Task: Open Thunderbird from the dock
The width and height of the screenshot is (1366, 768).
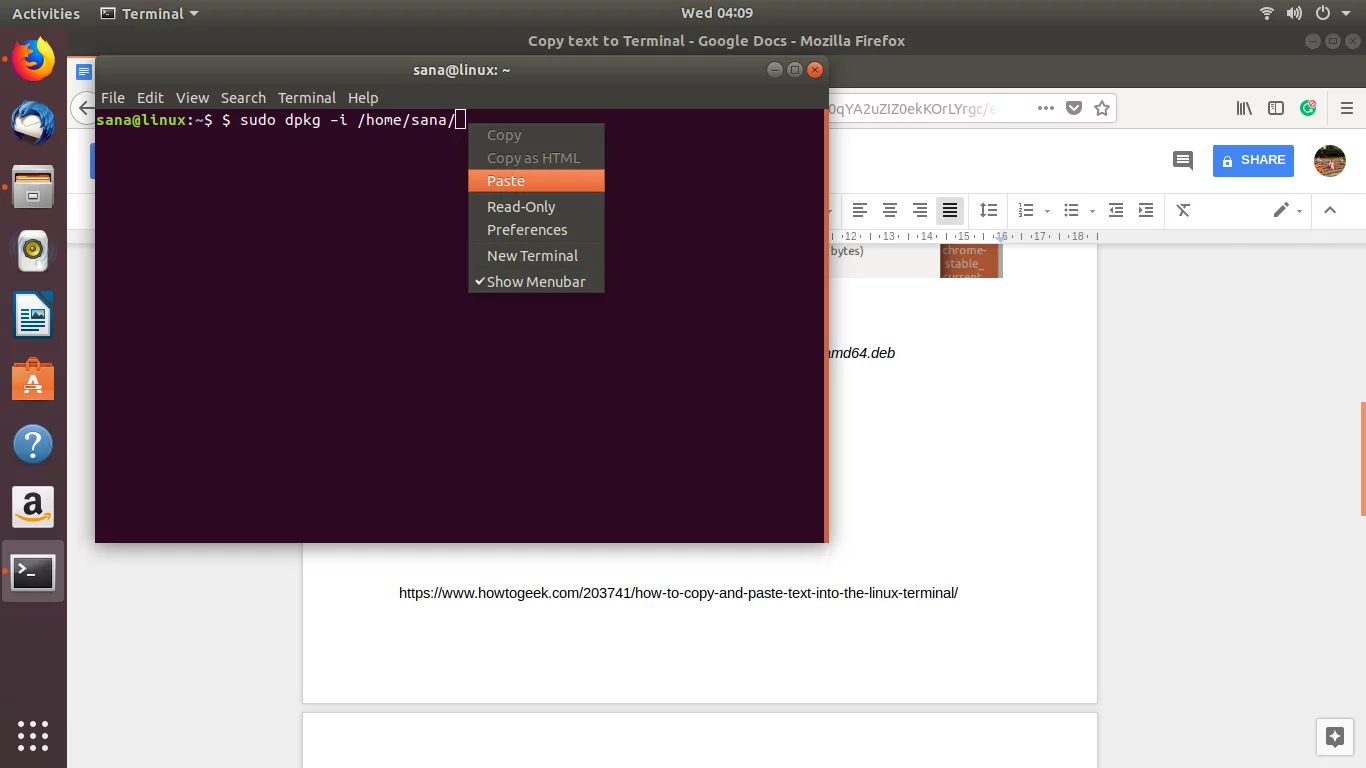Action: coord(33,123)
